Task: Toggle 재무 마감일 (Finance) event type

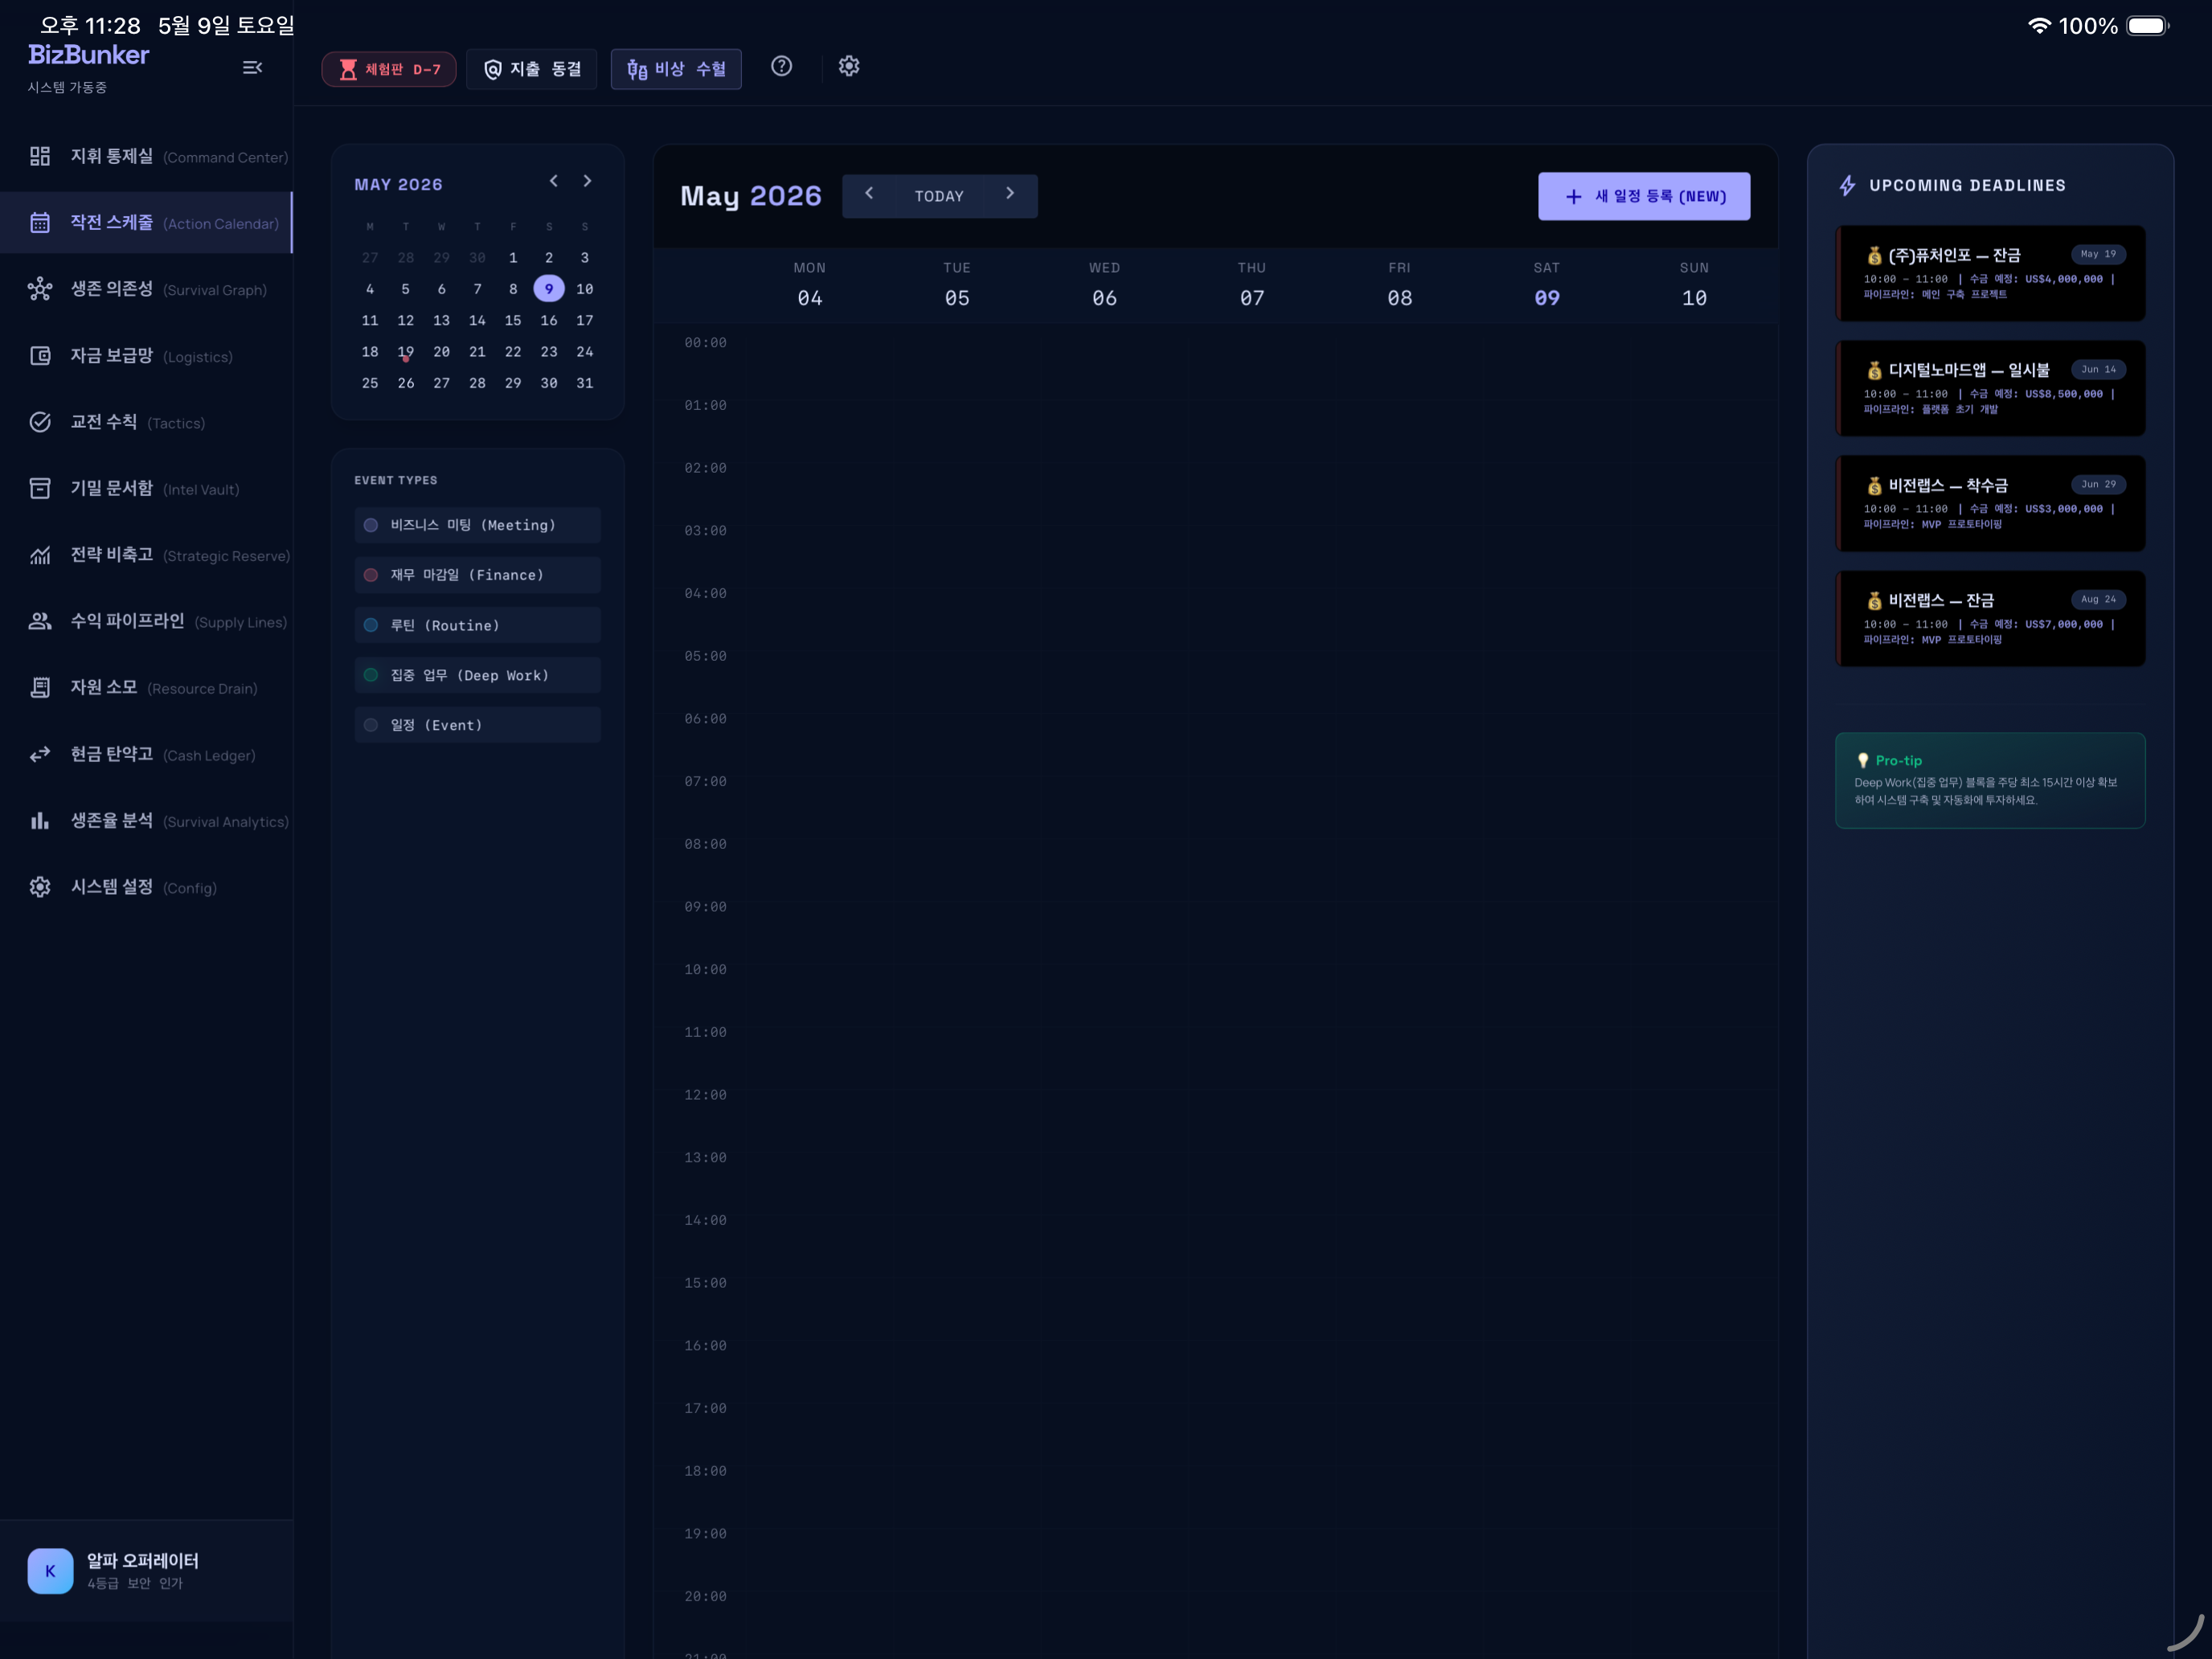Action: 477,575
